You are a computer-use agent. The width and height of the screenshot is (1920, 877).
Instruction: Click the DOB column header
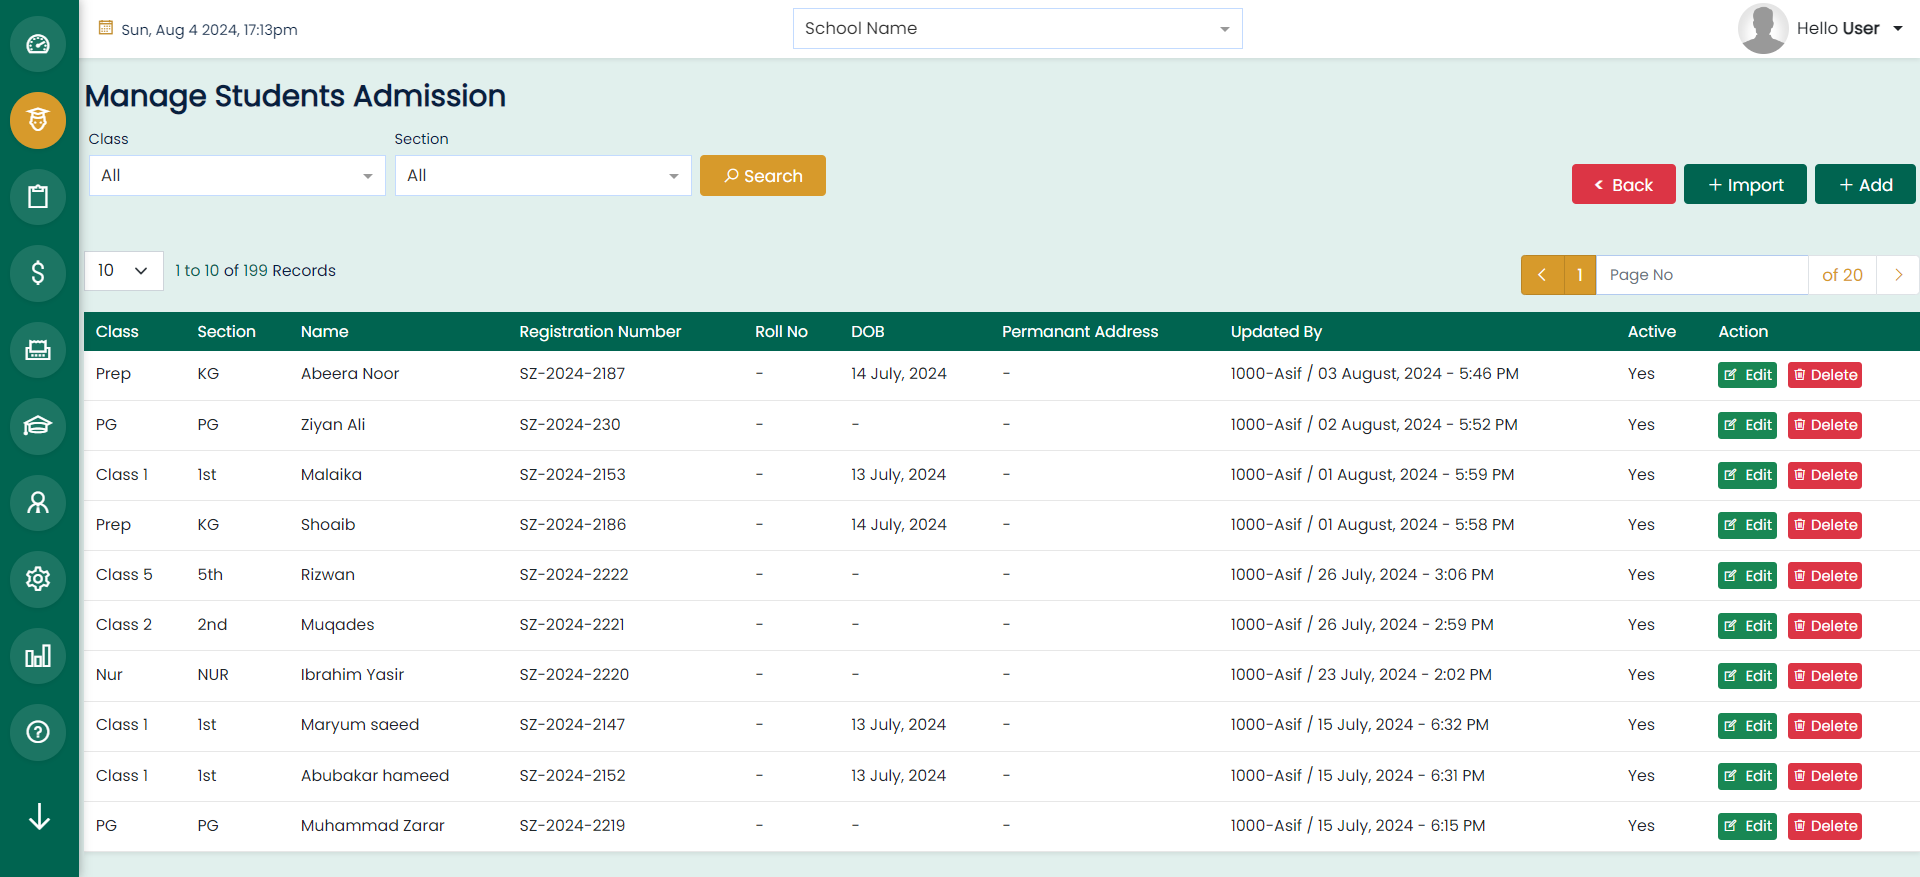click(868, 332)
